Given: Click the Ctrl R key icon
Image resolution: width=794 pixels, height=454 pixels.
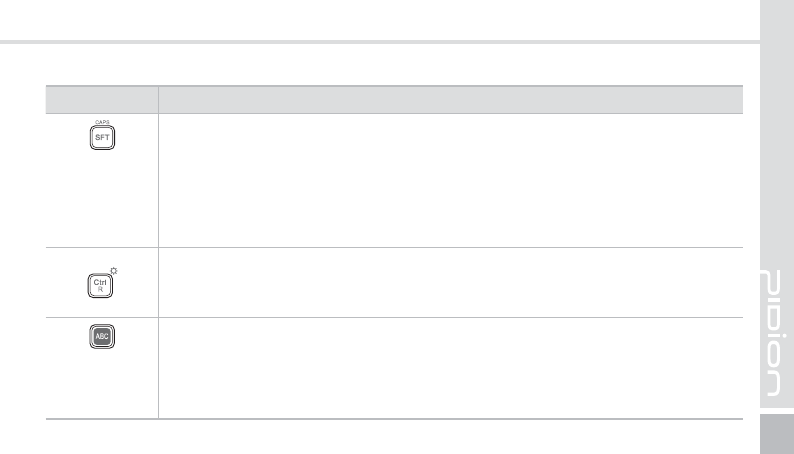Looking at the screenshot, I should (101, 285).
